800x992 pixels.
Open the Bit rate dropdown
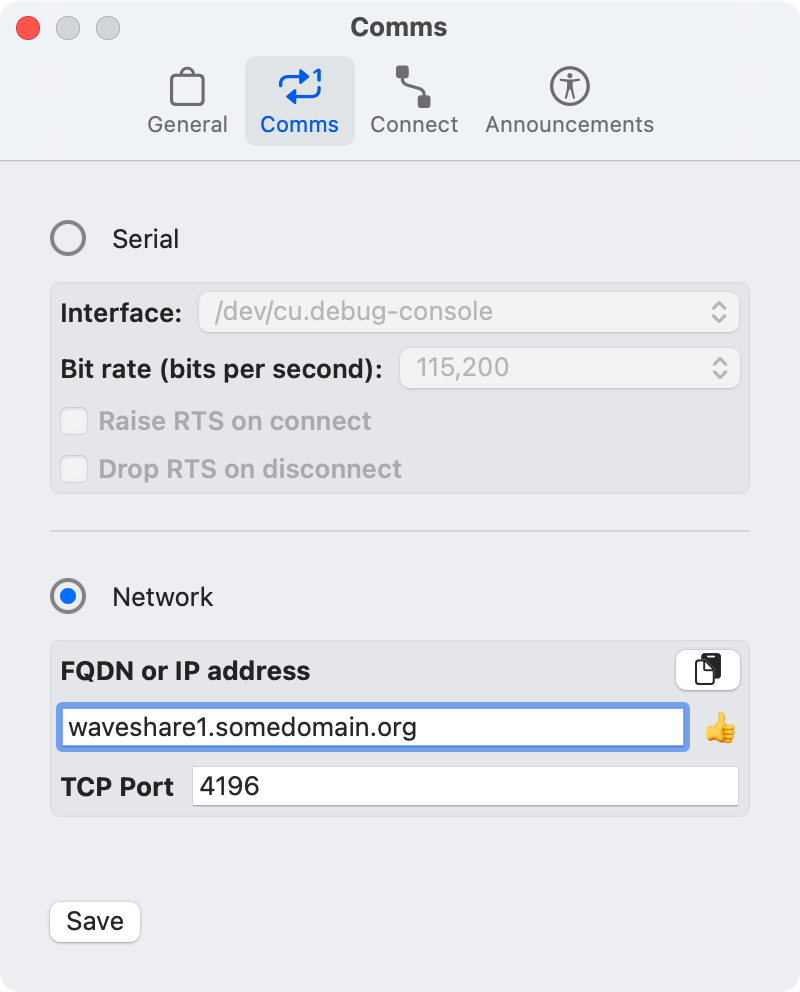pyautogui.click(x=569, y=368)
